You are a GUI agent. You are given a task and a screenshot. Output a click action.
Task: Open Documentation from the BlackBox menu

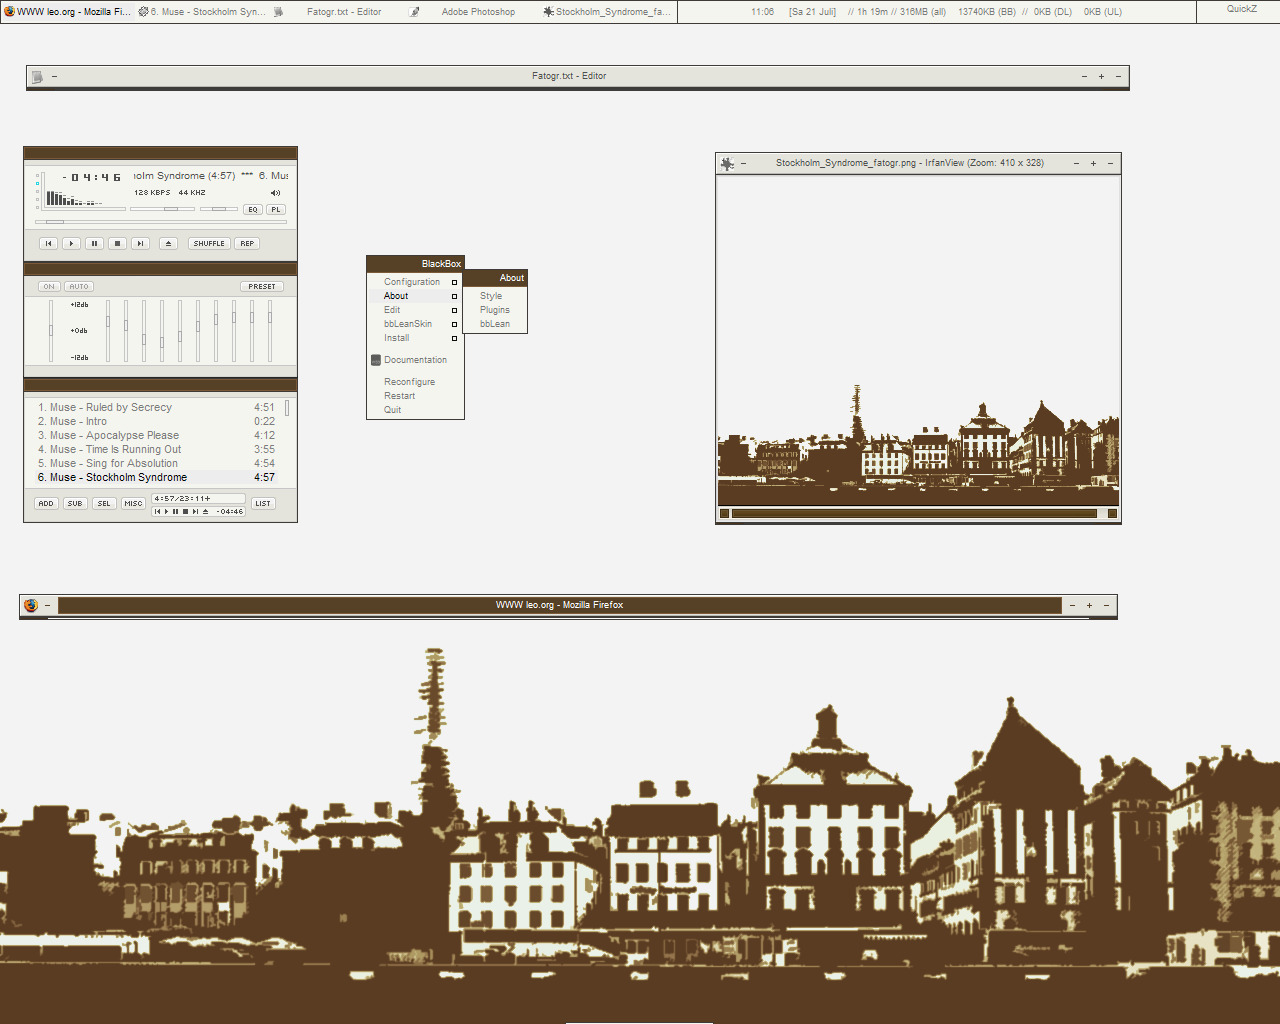[415, 360]
